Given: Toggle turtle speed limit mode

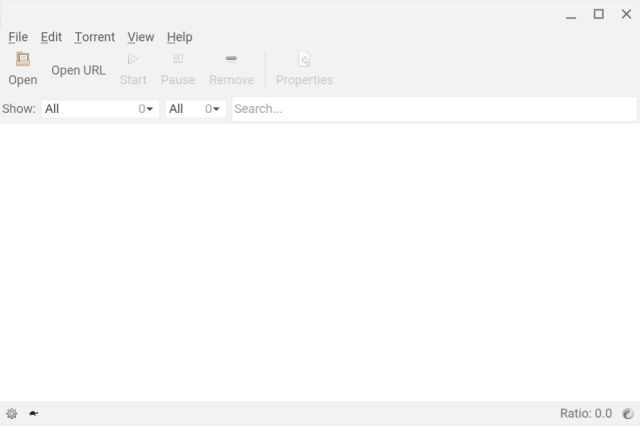Looking at the screenshot, I should click(34, 413).
